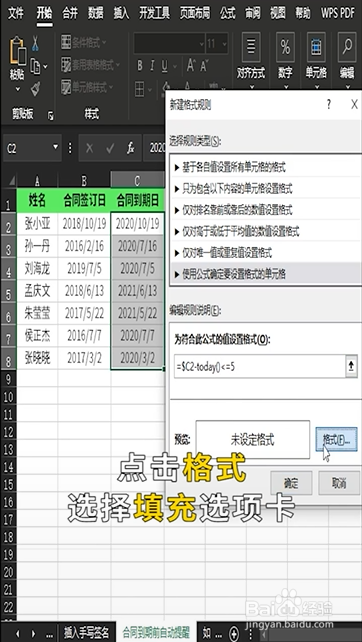This screenshot has height=642, width=362.
Task: Switch to the 合并 ribbon tab
Action: (x=70, y=13)
